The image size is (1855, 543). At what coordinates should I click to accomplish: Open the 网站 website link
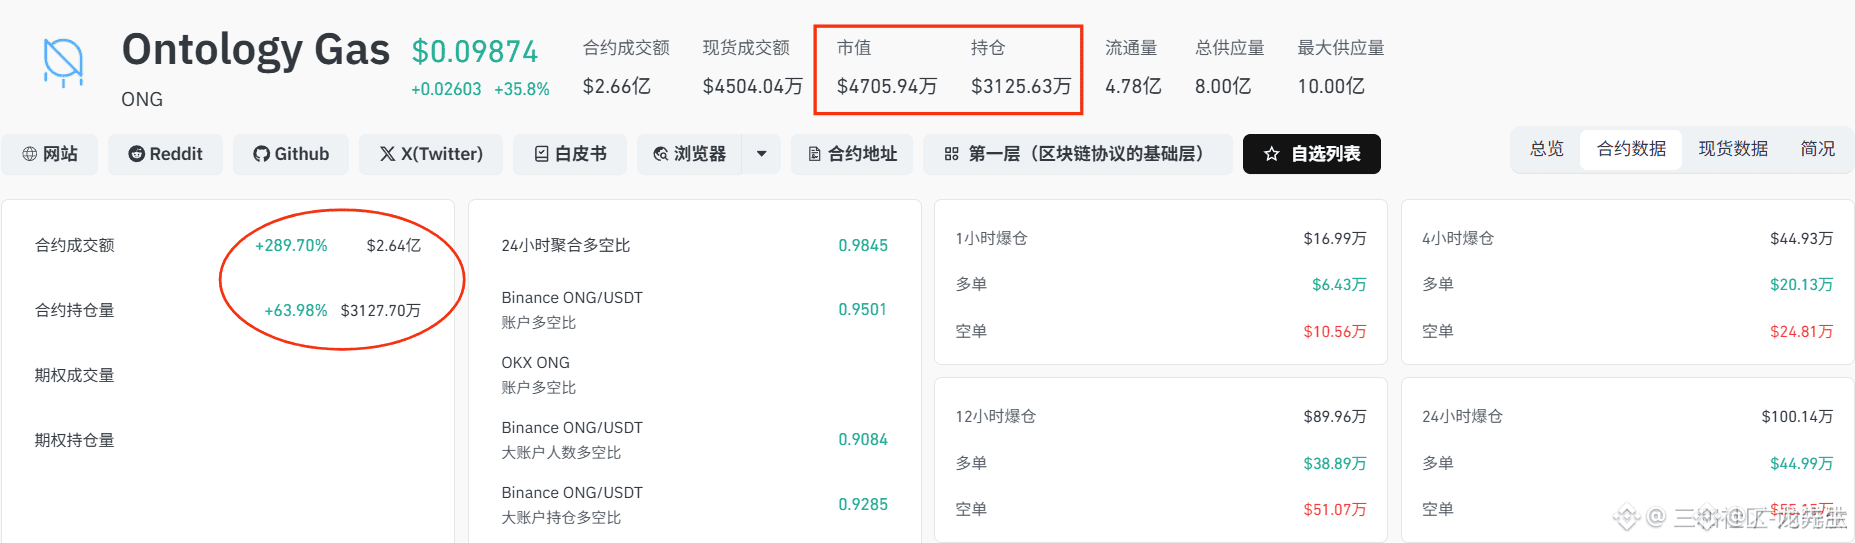tap(50, 154)
